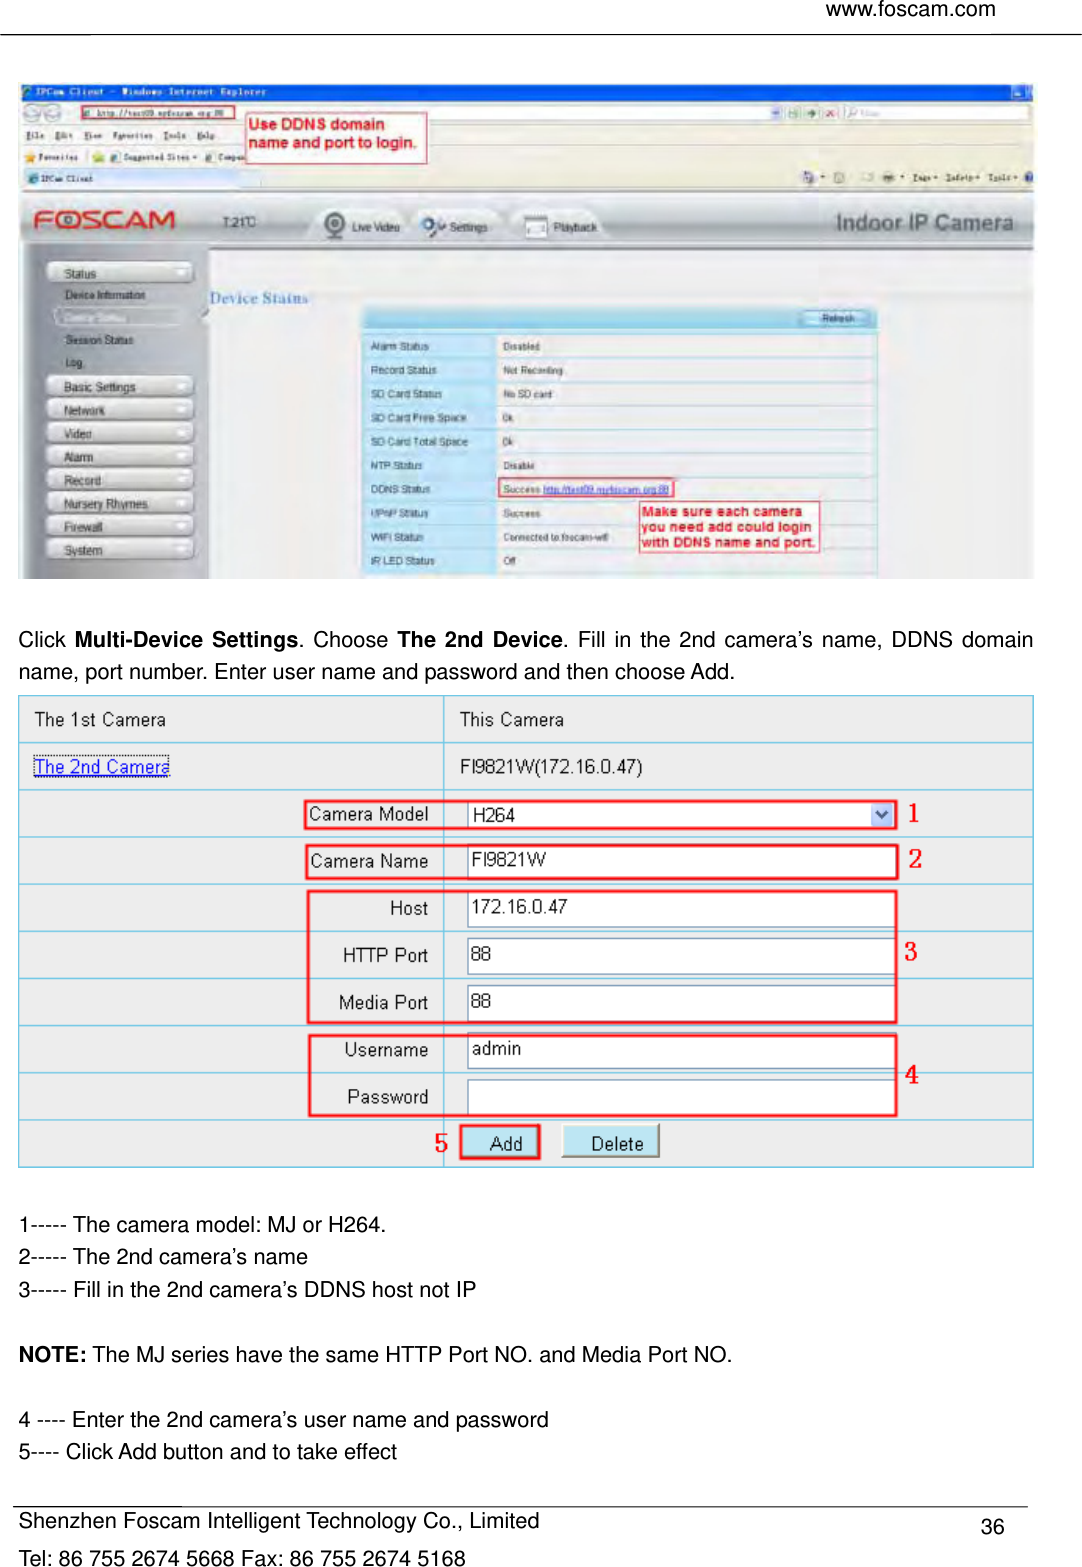Click the Favorites star icon
This screenshot has width=1082, height=1567.
click(30, 158)
